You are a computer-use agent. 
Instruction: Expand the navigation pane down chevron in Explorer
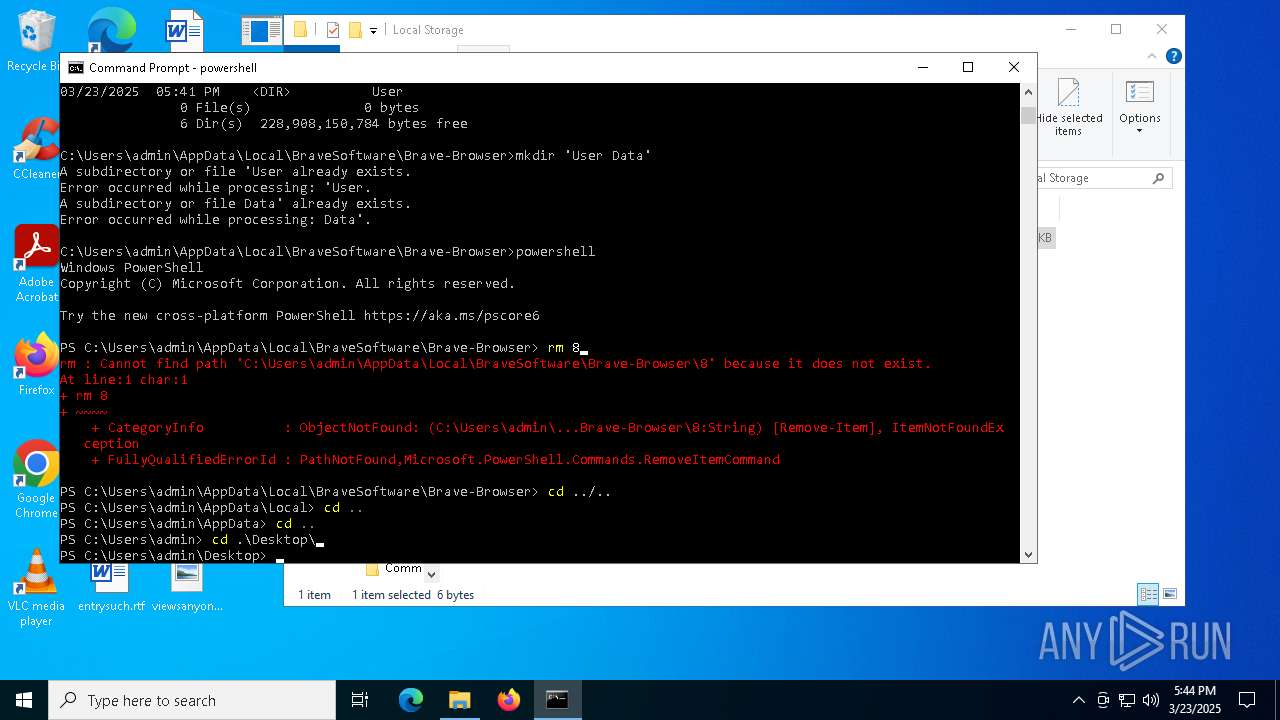click(432, 574)
